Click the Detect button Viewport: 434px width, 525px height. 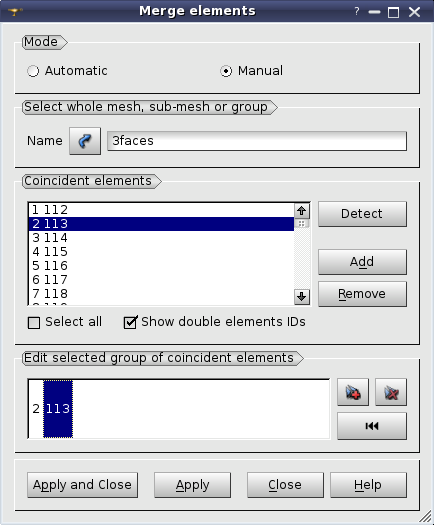pos(362,214)
